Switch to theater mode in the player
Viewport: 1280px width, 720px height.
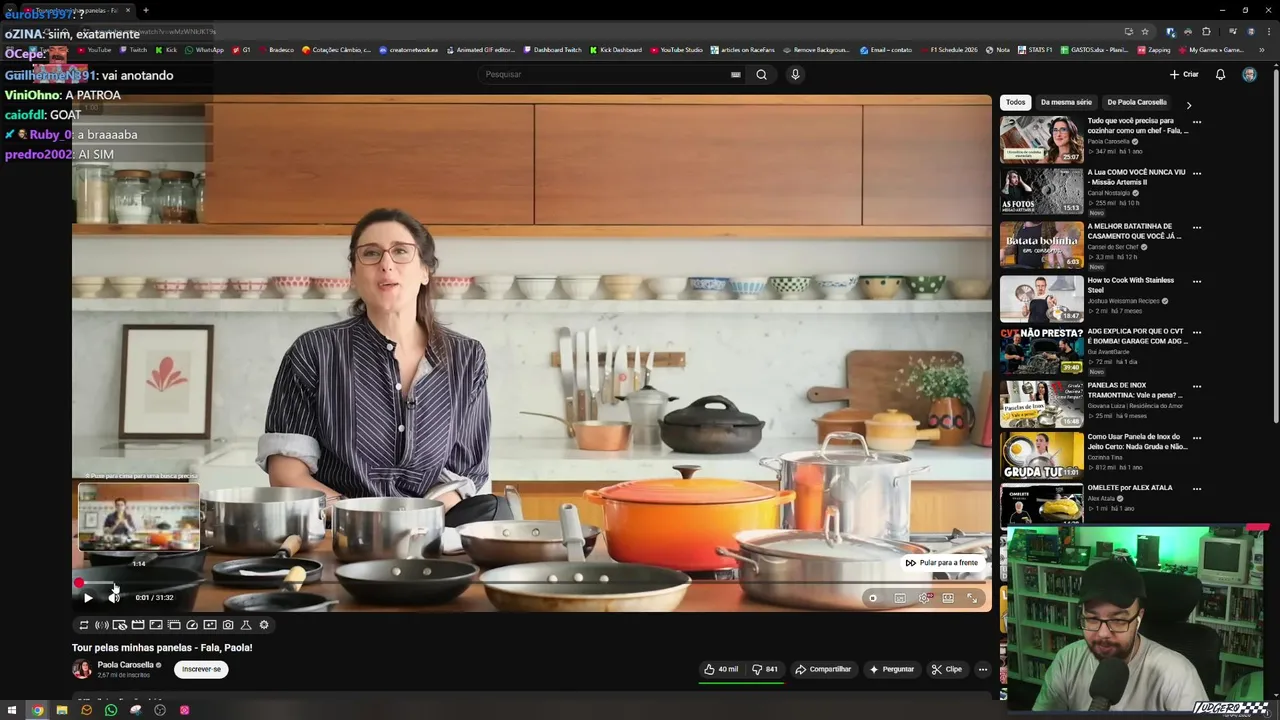(948, 598)
